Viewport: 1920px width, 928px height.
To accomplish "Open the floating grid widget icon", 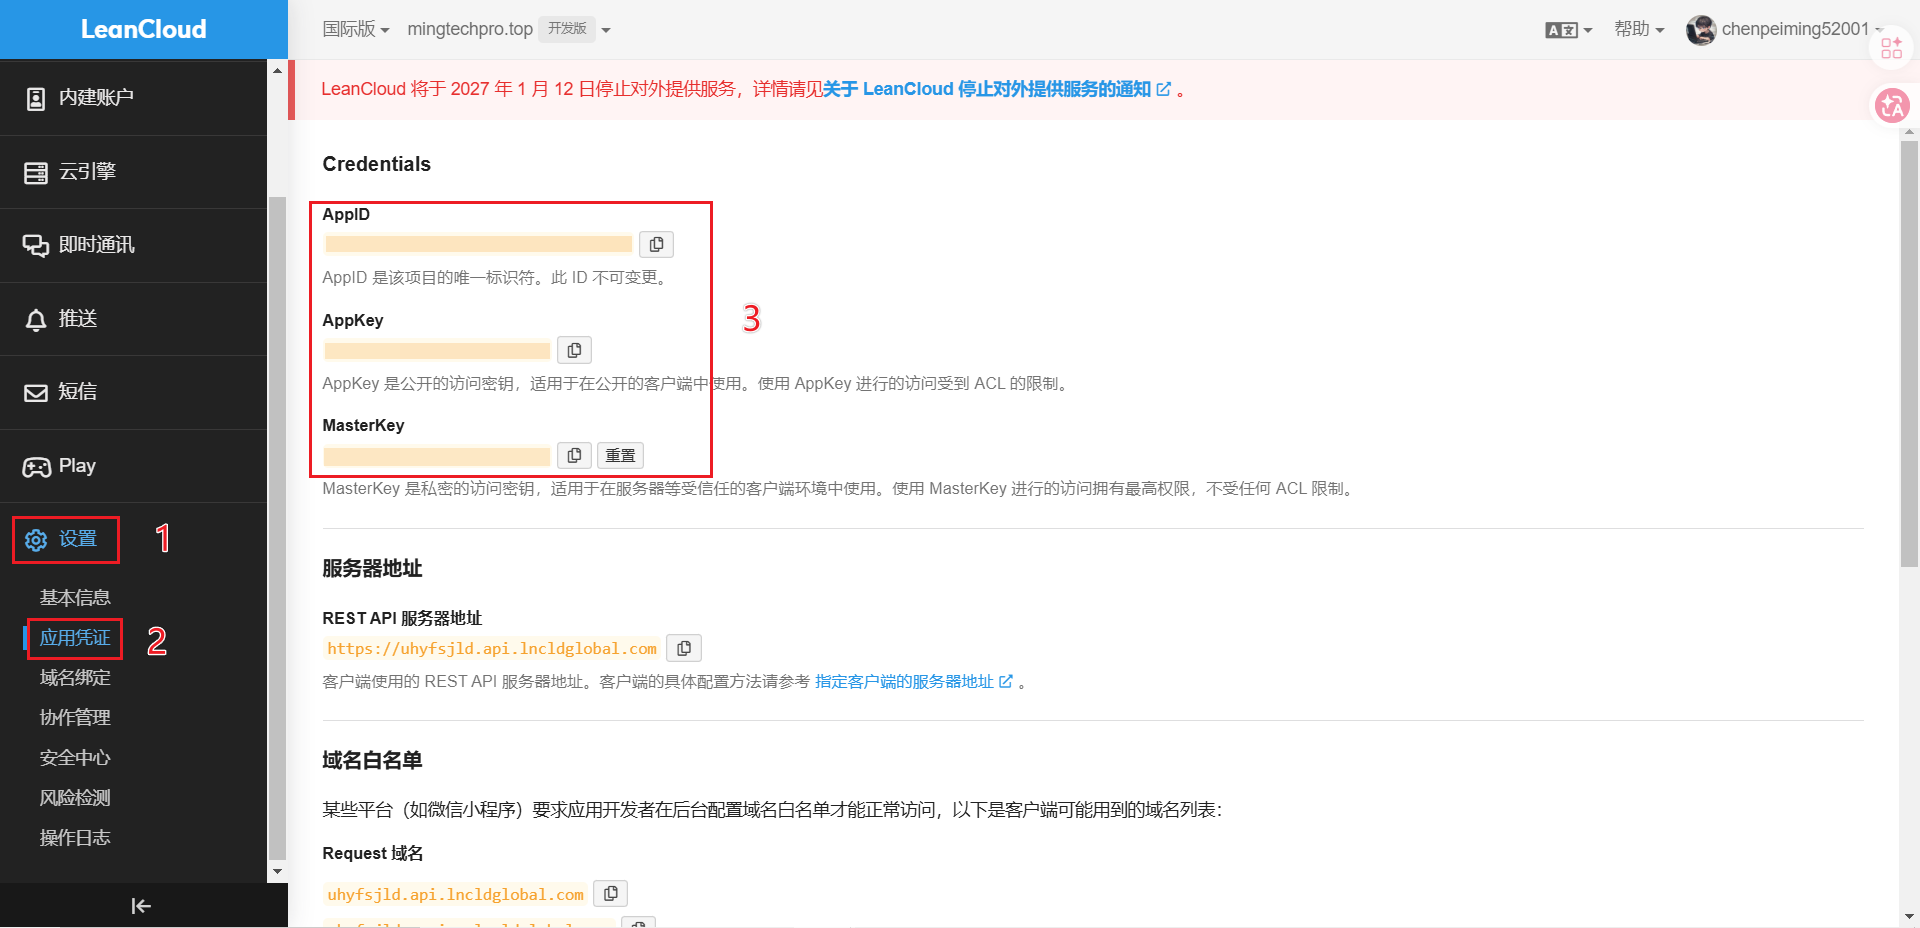I will tap(1891, 48).
